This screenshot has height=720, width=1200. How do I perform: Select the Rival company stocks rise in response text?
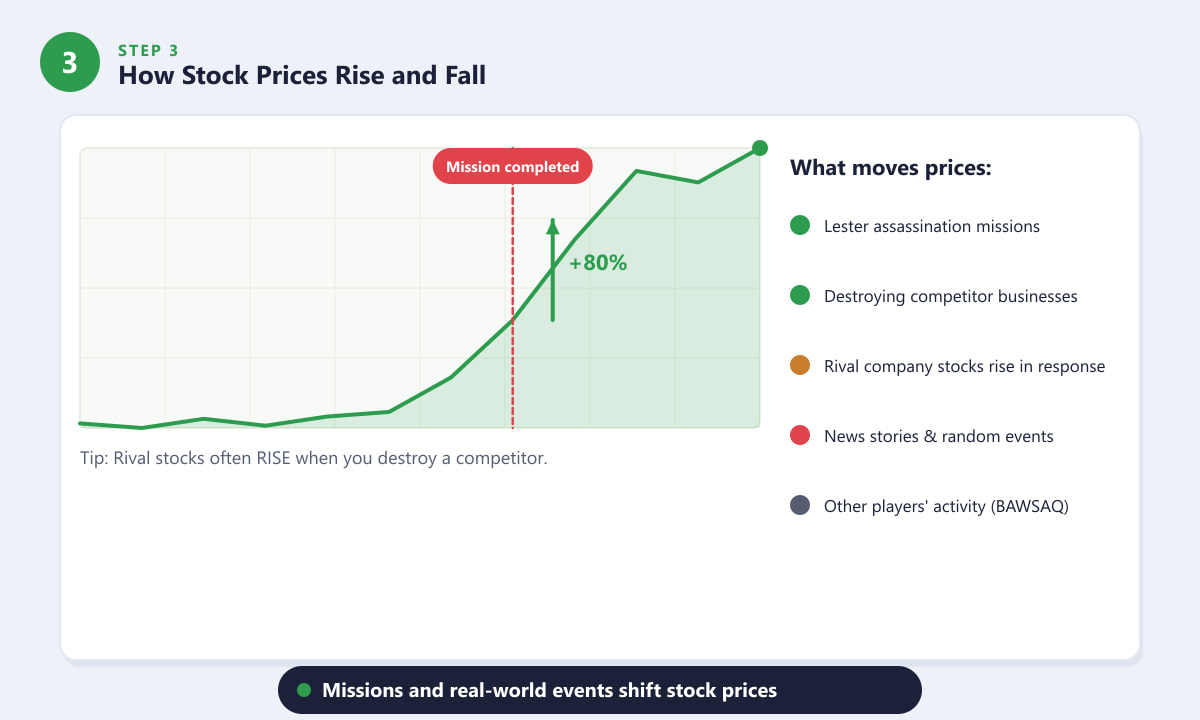[x=965, y=366]
